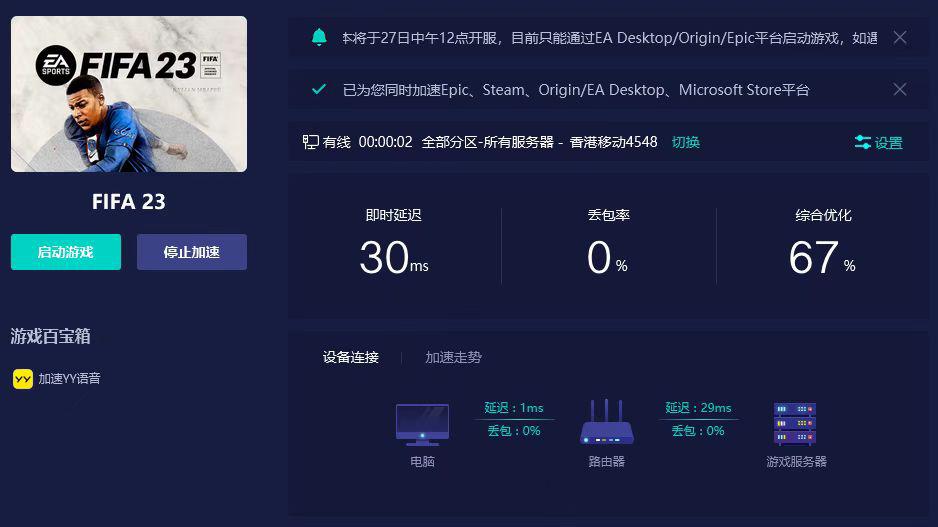The image size is (938, 527).
Task: Click the 香港移动4548 server name
Action: tap(613, 142)
